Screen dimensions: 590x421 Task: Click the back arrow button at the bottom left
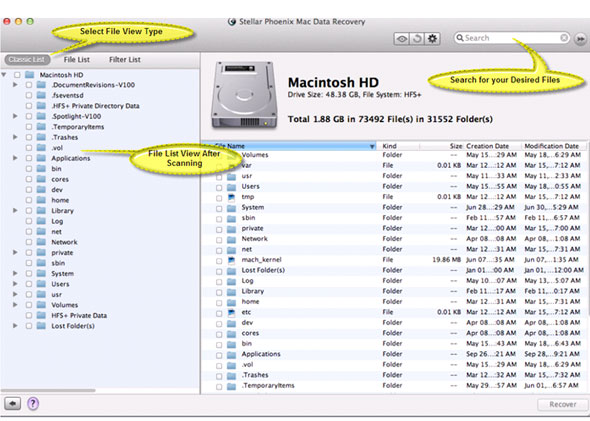12,404
